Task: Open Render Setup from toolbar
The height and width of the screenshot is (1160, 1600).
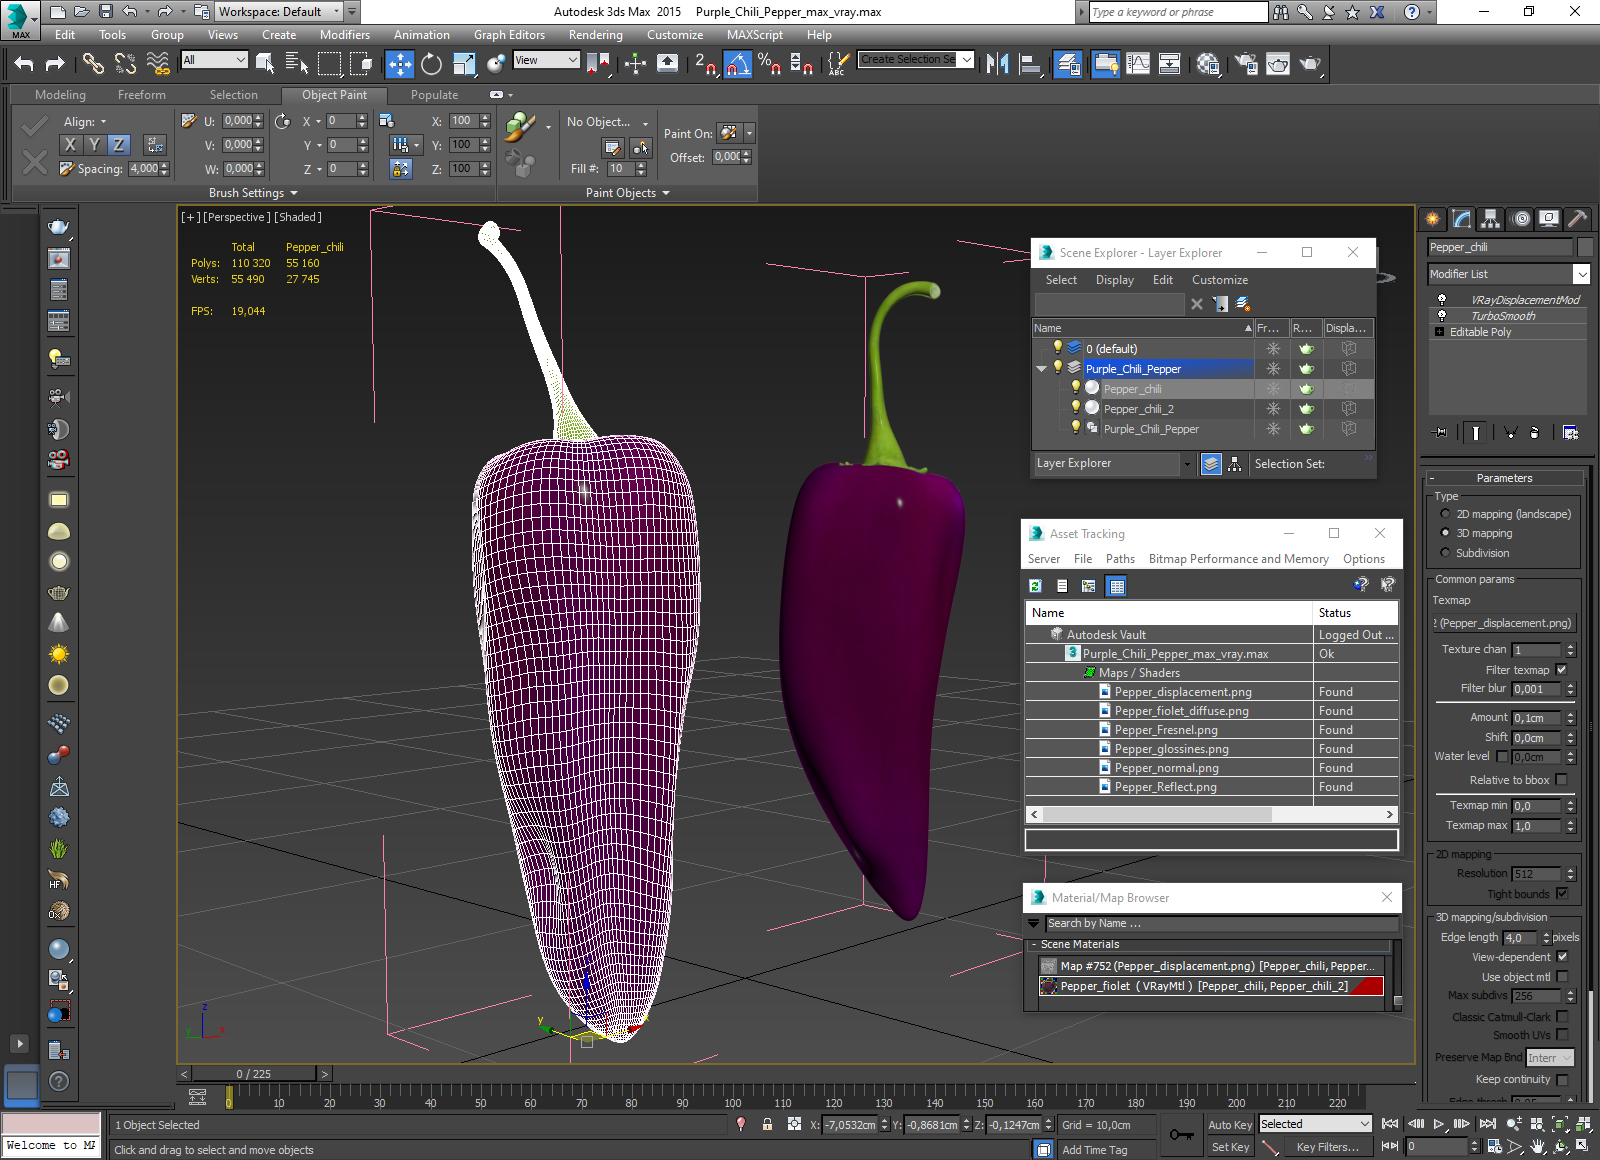Action: [1246, 64]
